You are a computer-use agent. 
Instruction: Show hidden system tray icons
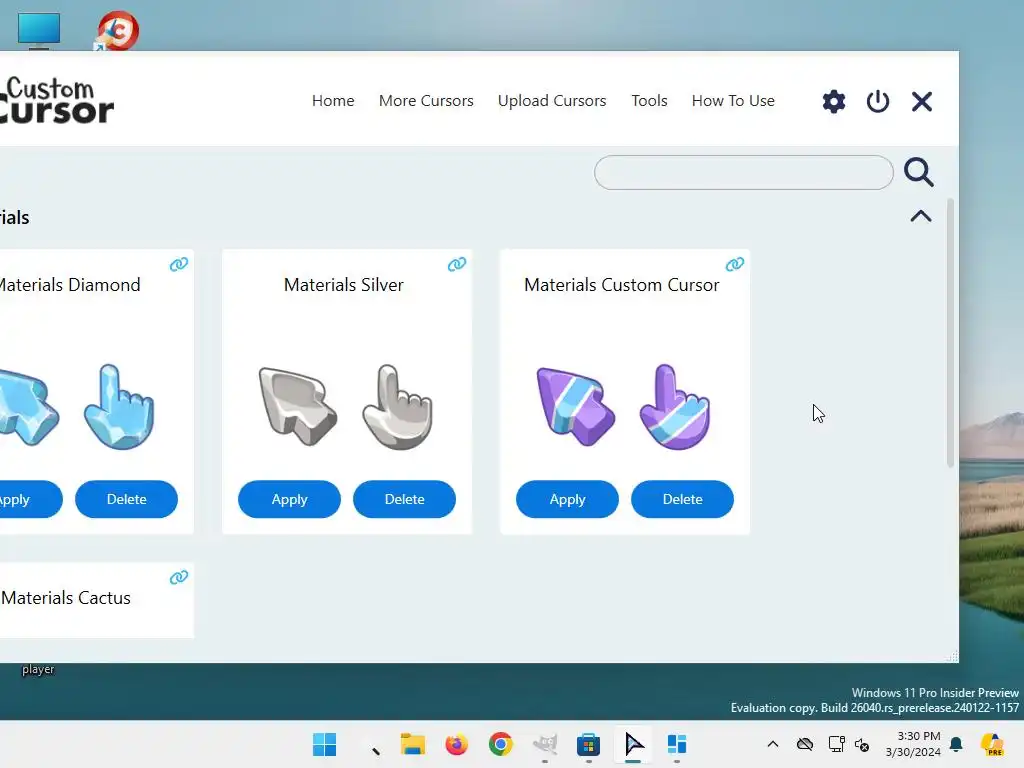773,744
